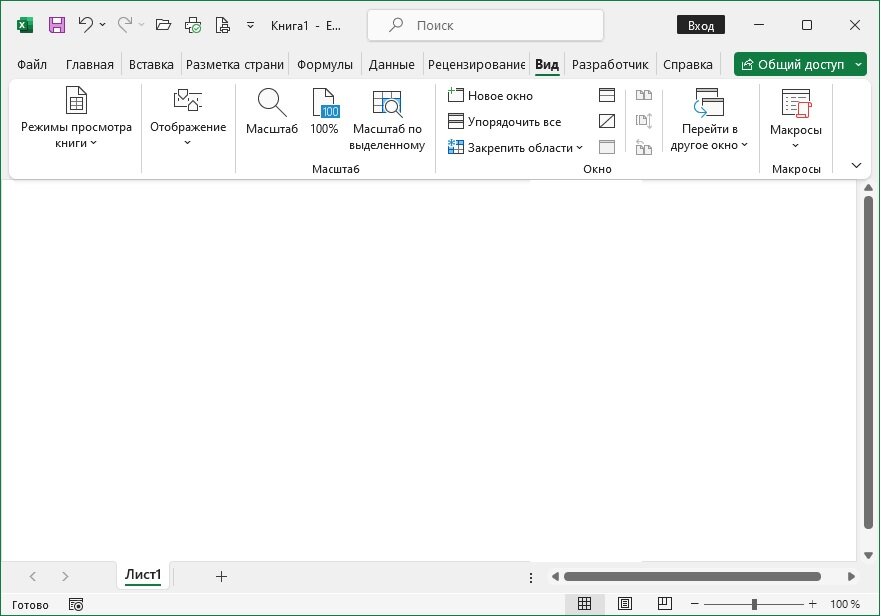Click the Excel application logo icon
The height and width of the screenshot is (616, 881).
point(25,25)
